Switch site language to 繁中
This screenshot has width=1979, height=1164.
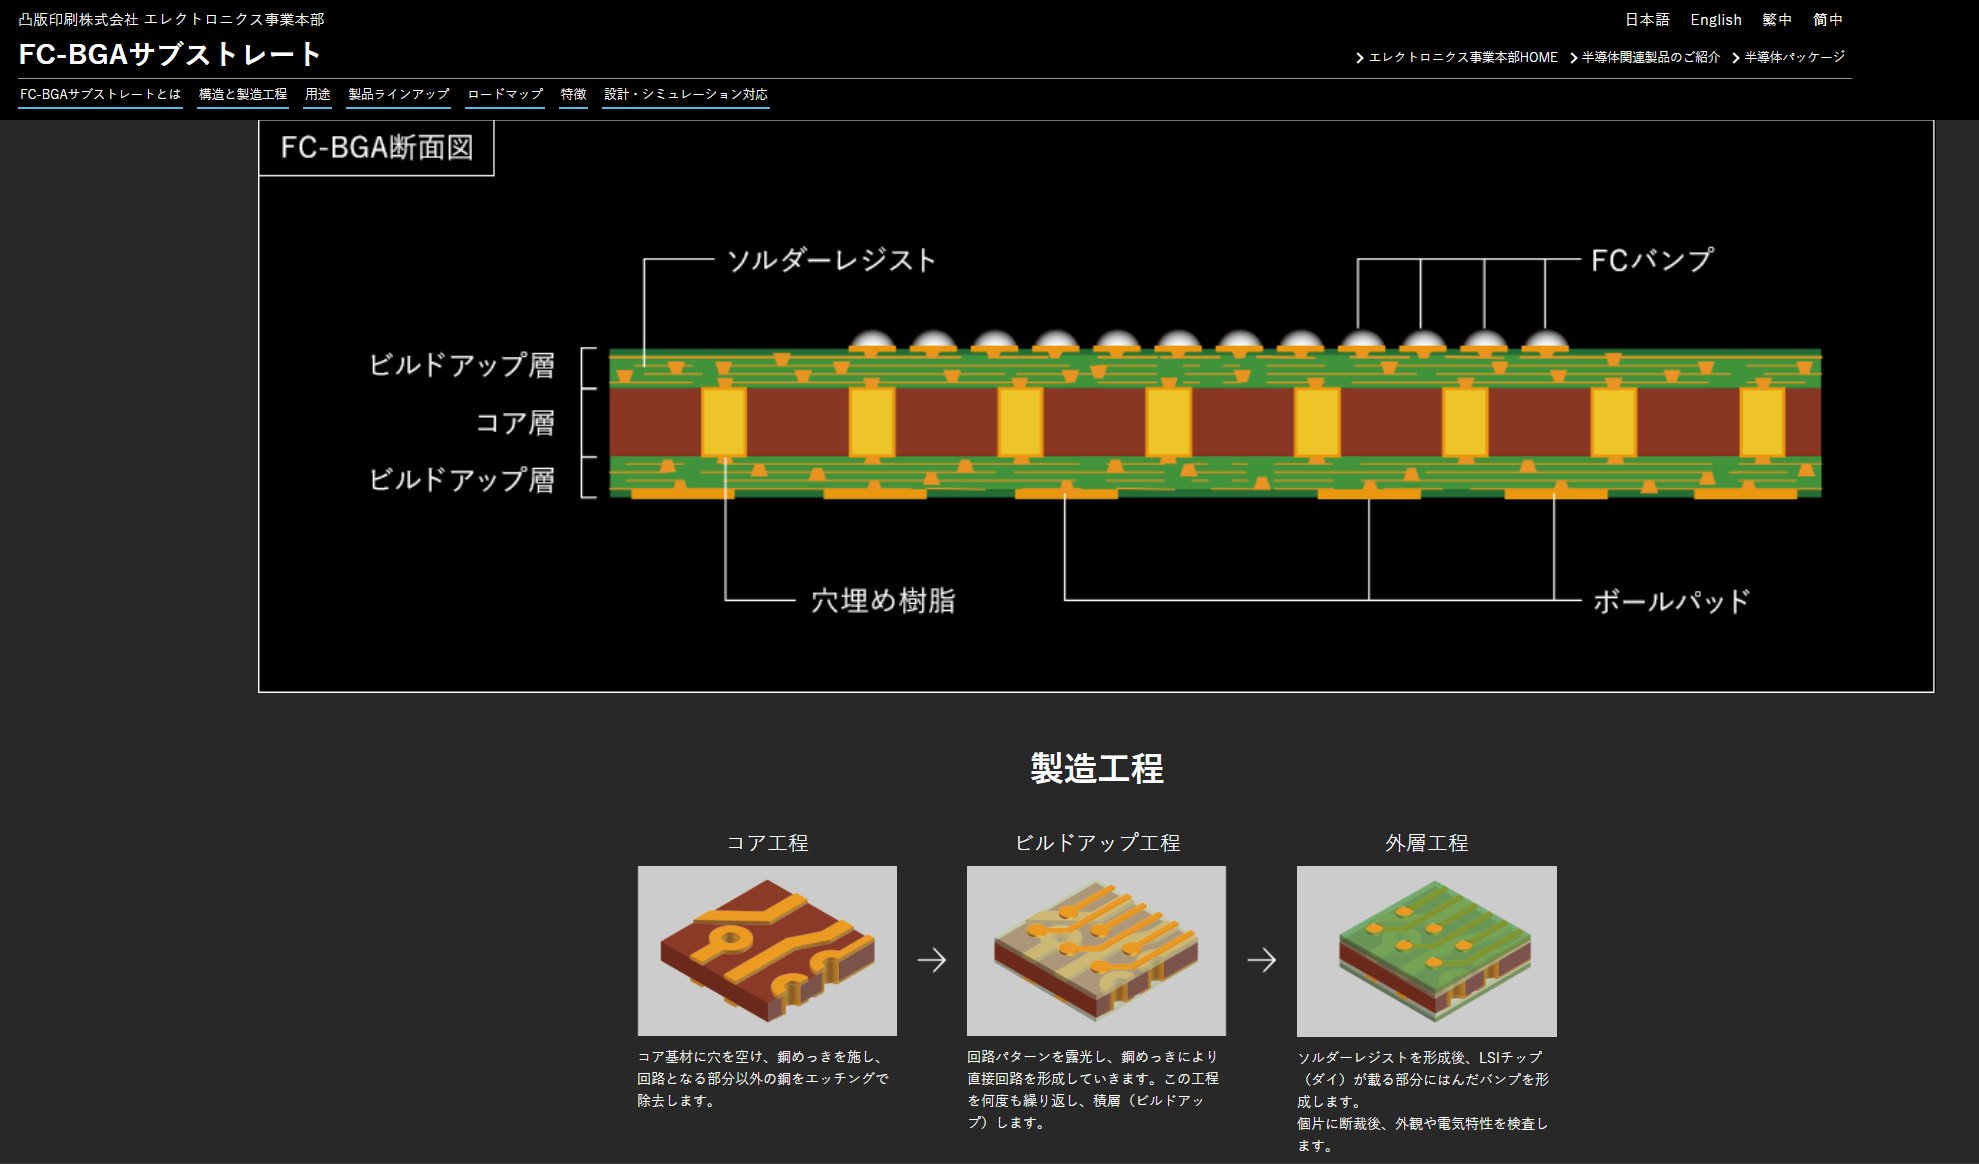[1779, 19]
